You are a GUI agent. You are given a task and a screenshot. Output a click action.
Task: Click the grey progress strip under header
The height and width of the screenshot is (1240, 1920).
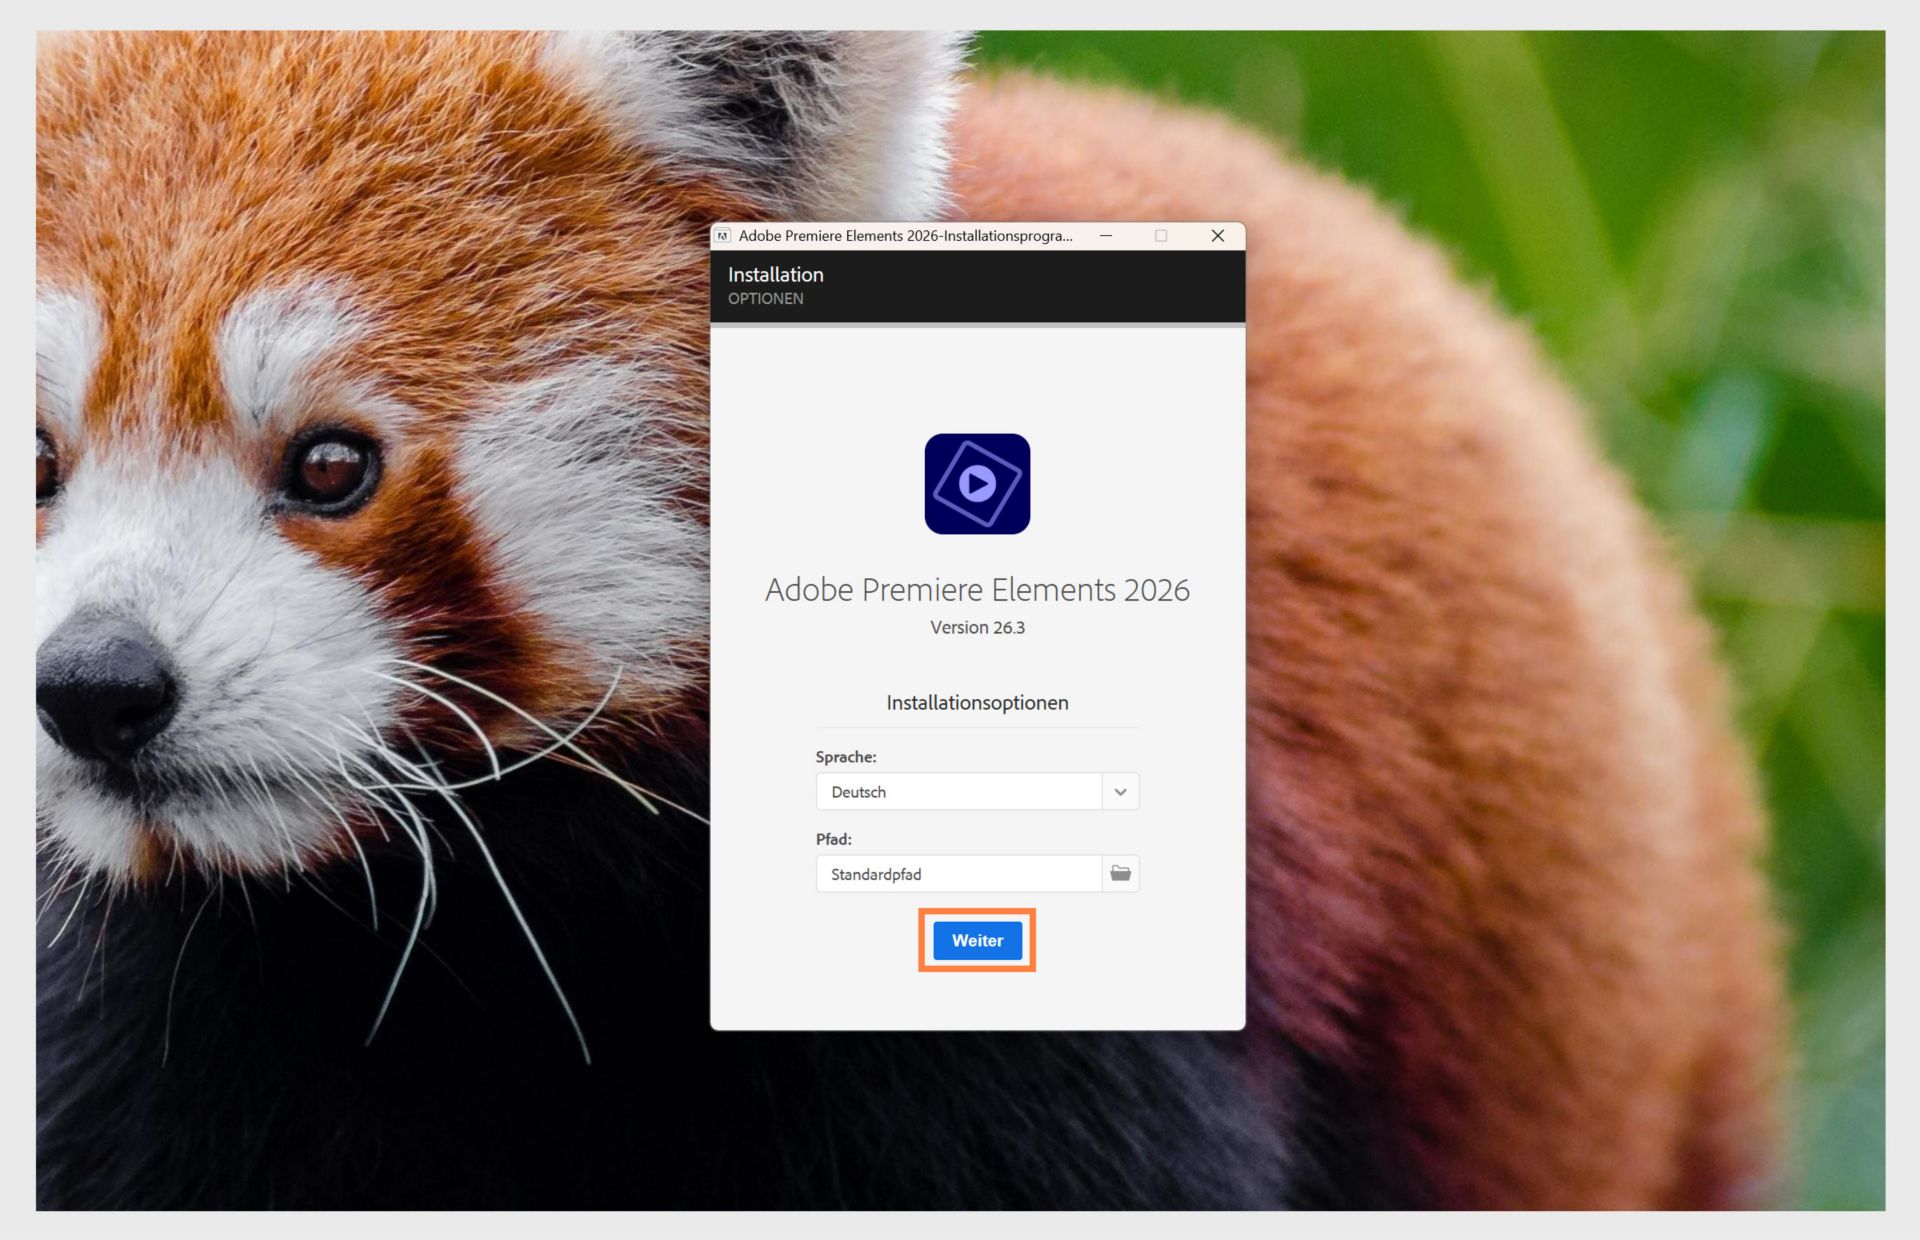tap(977, 325)
